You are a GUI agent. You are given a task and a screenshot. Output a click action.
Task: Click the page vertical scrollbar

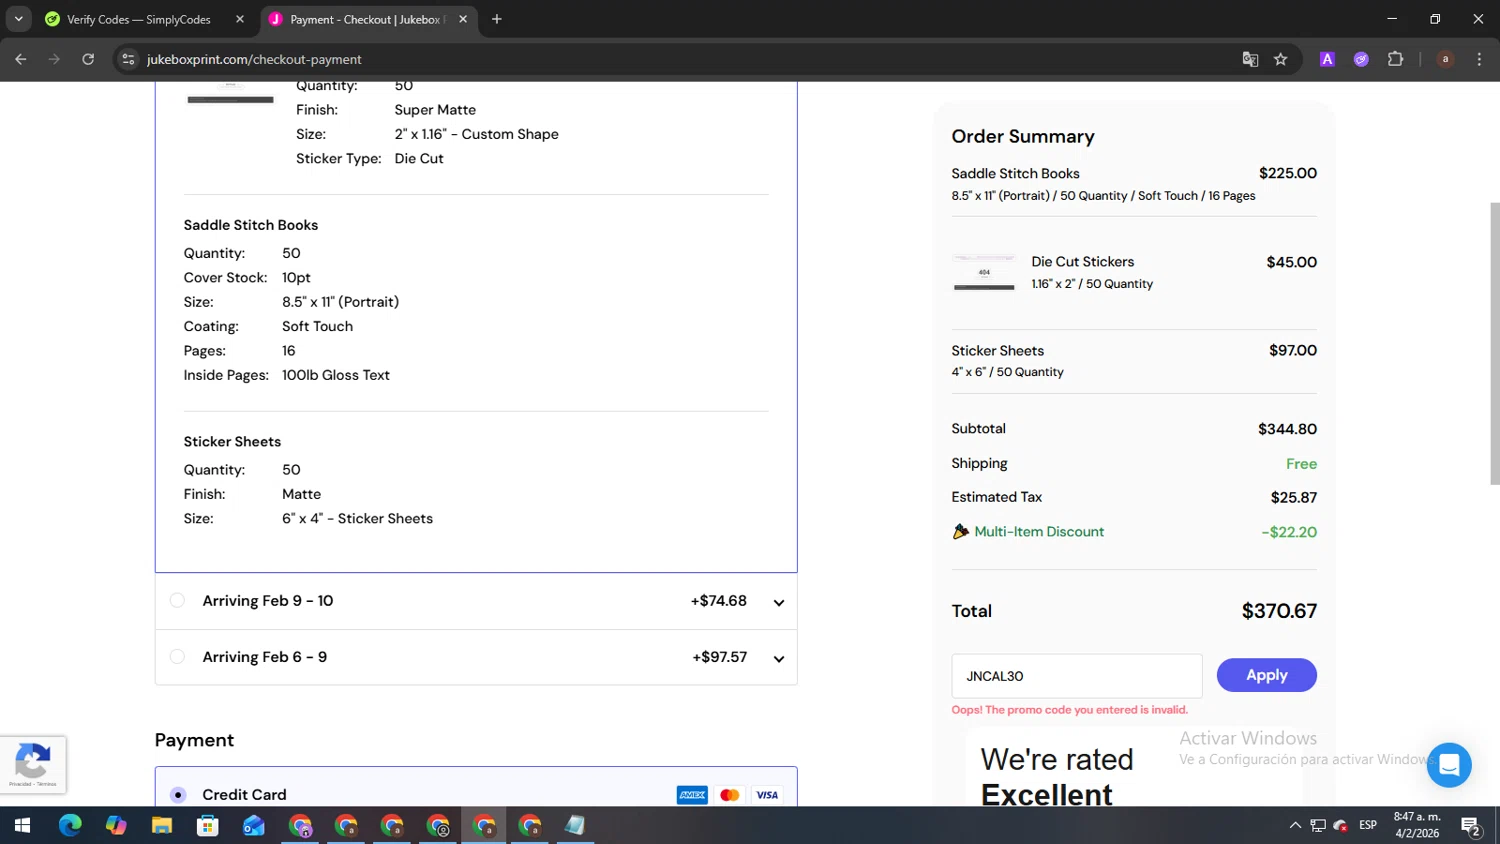click(1495, 345)
